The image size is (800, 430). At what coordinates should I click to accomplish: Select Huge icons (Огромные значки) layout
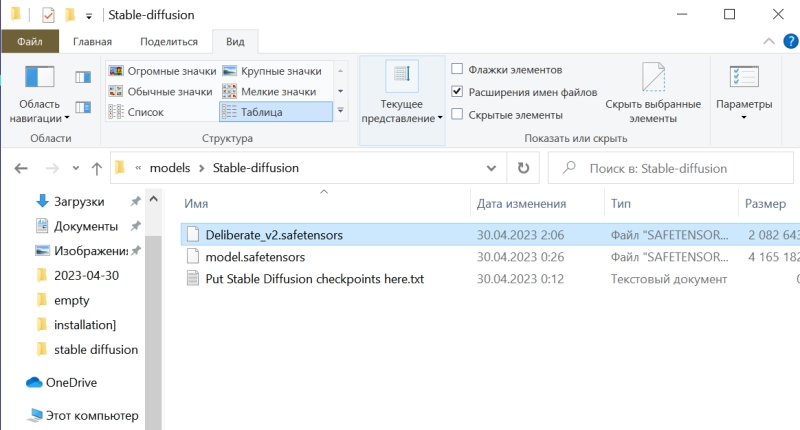click(160, 71)
